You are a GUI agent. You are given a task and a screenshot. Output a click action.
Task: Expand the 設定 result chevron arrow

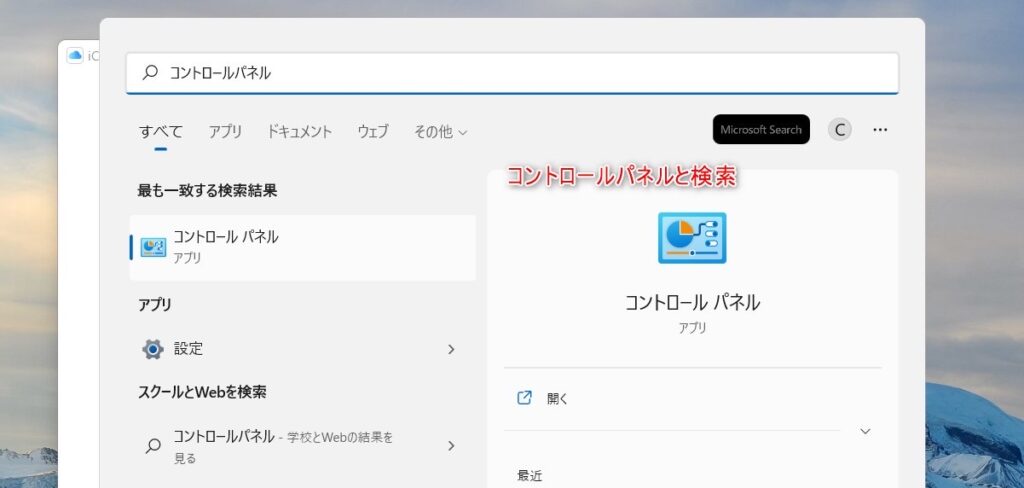[x=451, y=350]
